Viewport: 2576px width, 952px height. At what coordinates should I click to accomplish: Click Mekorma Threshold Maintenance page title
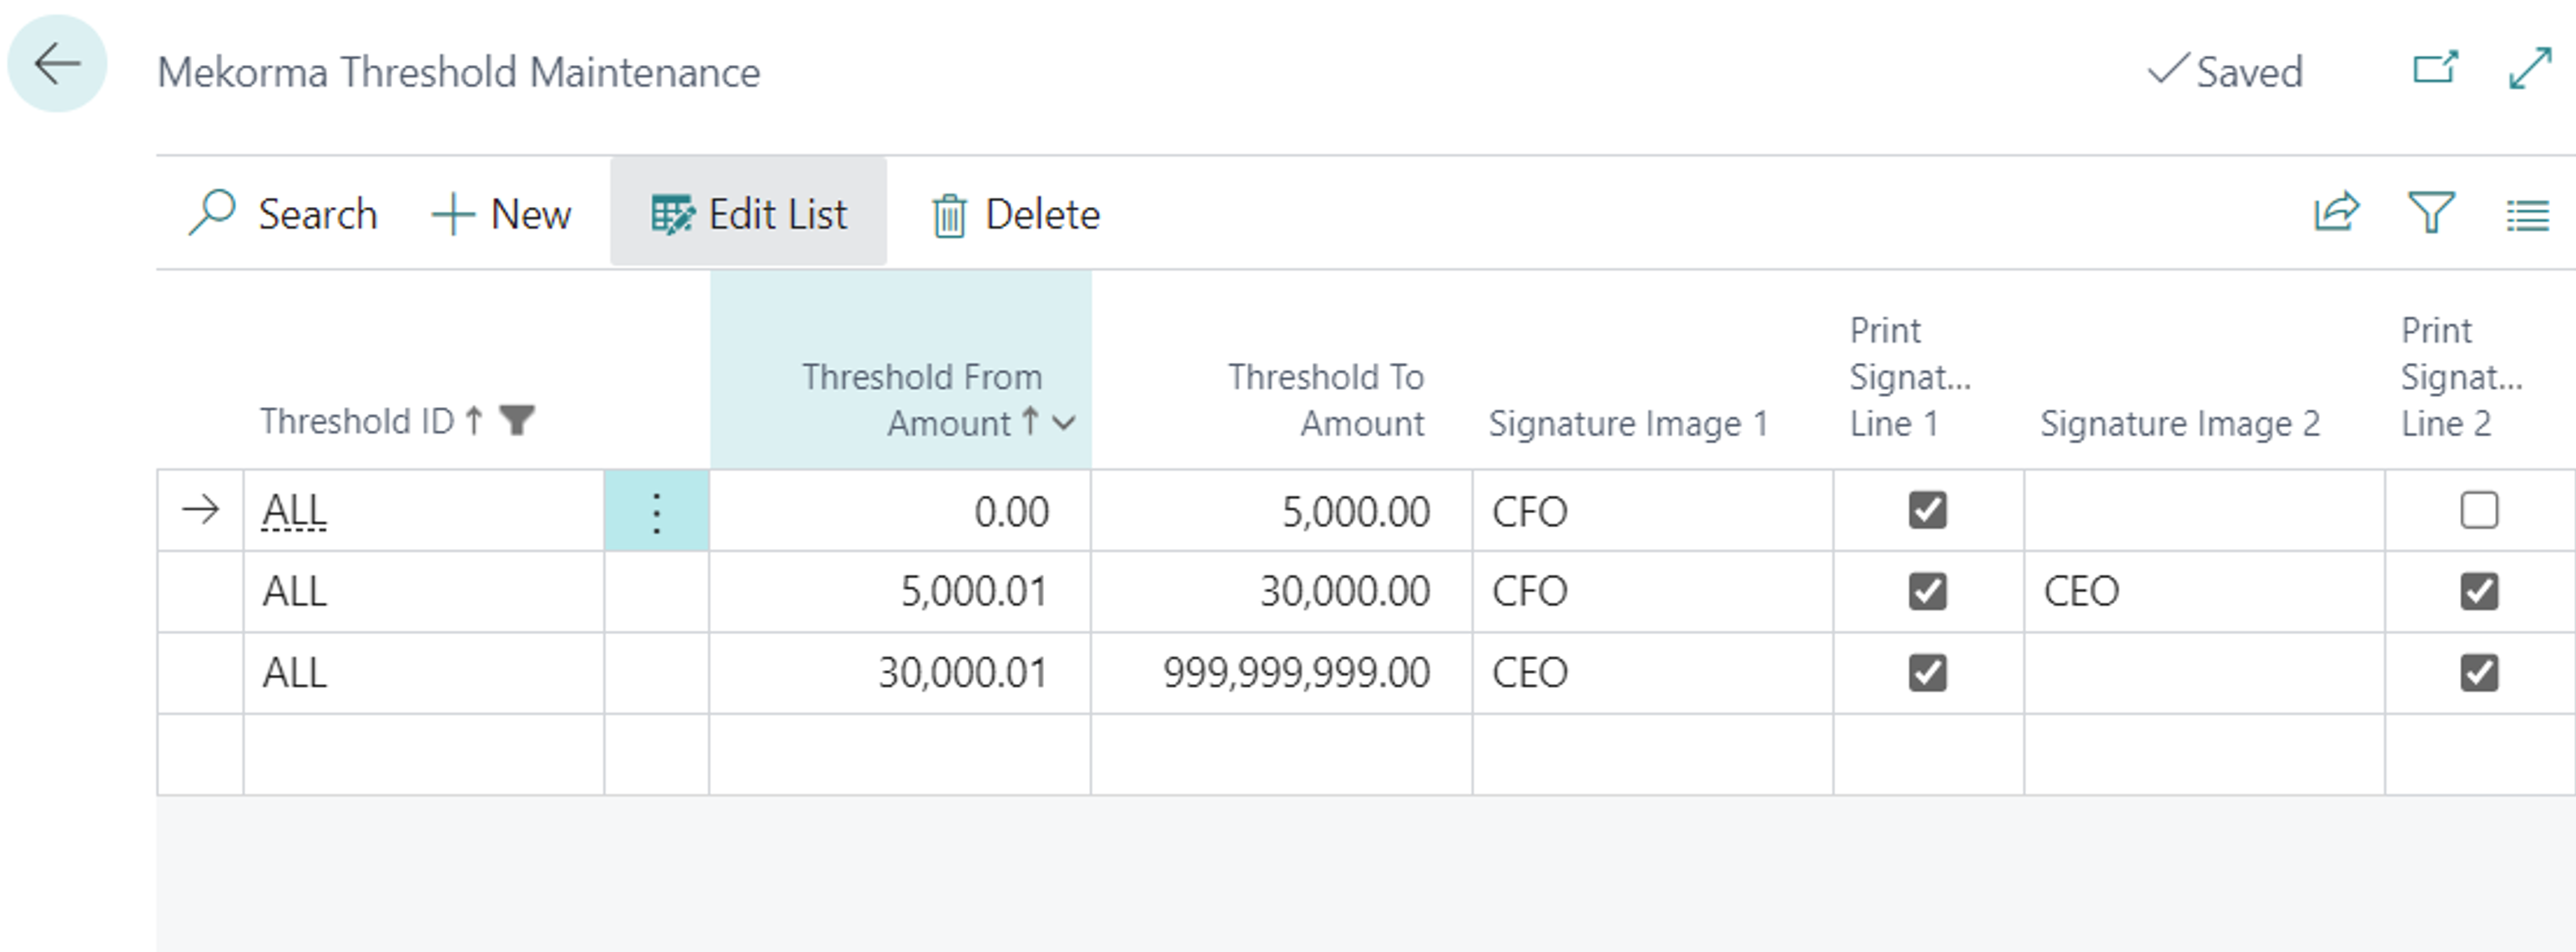459,72
